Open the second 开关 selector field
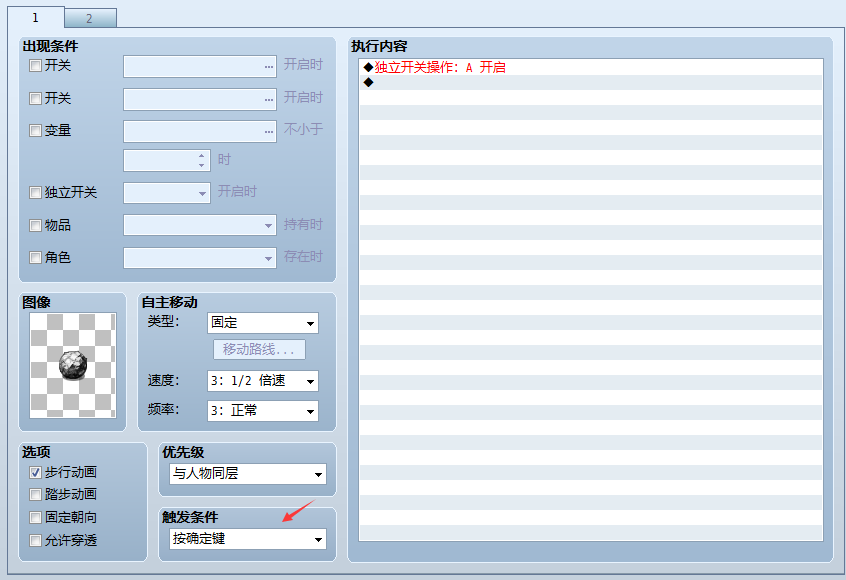The height and width of the screenshot is (580, 846). point(200,99)
